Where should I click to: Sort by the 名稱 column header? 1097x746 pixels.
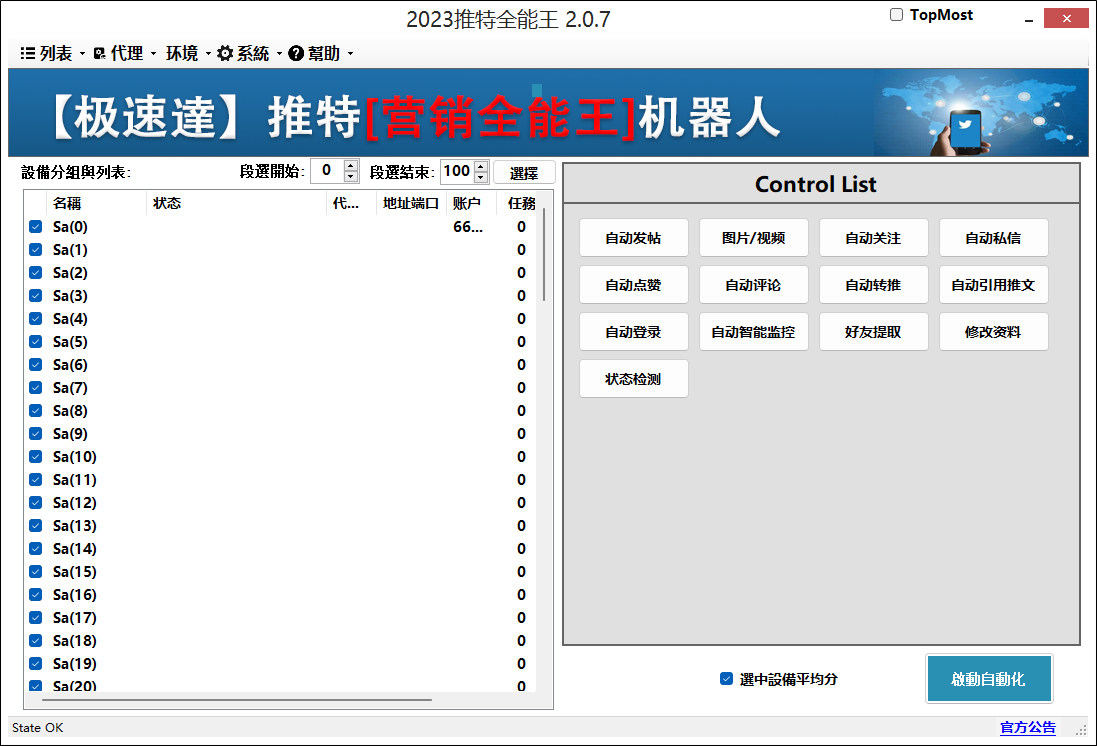pyautogui.click(x=97, y=203)
